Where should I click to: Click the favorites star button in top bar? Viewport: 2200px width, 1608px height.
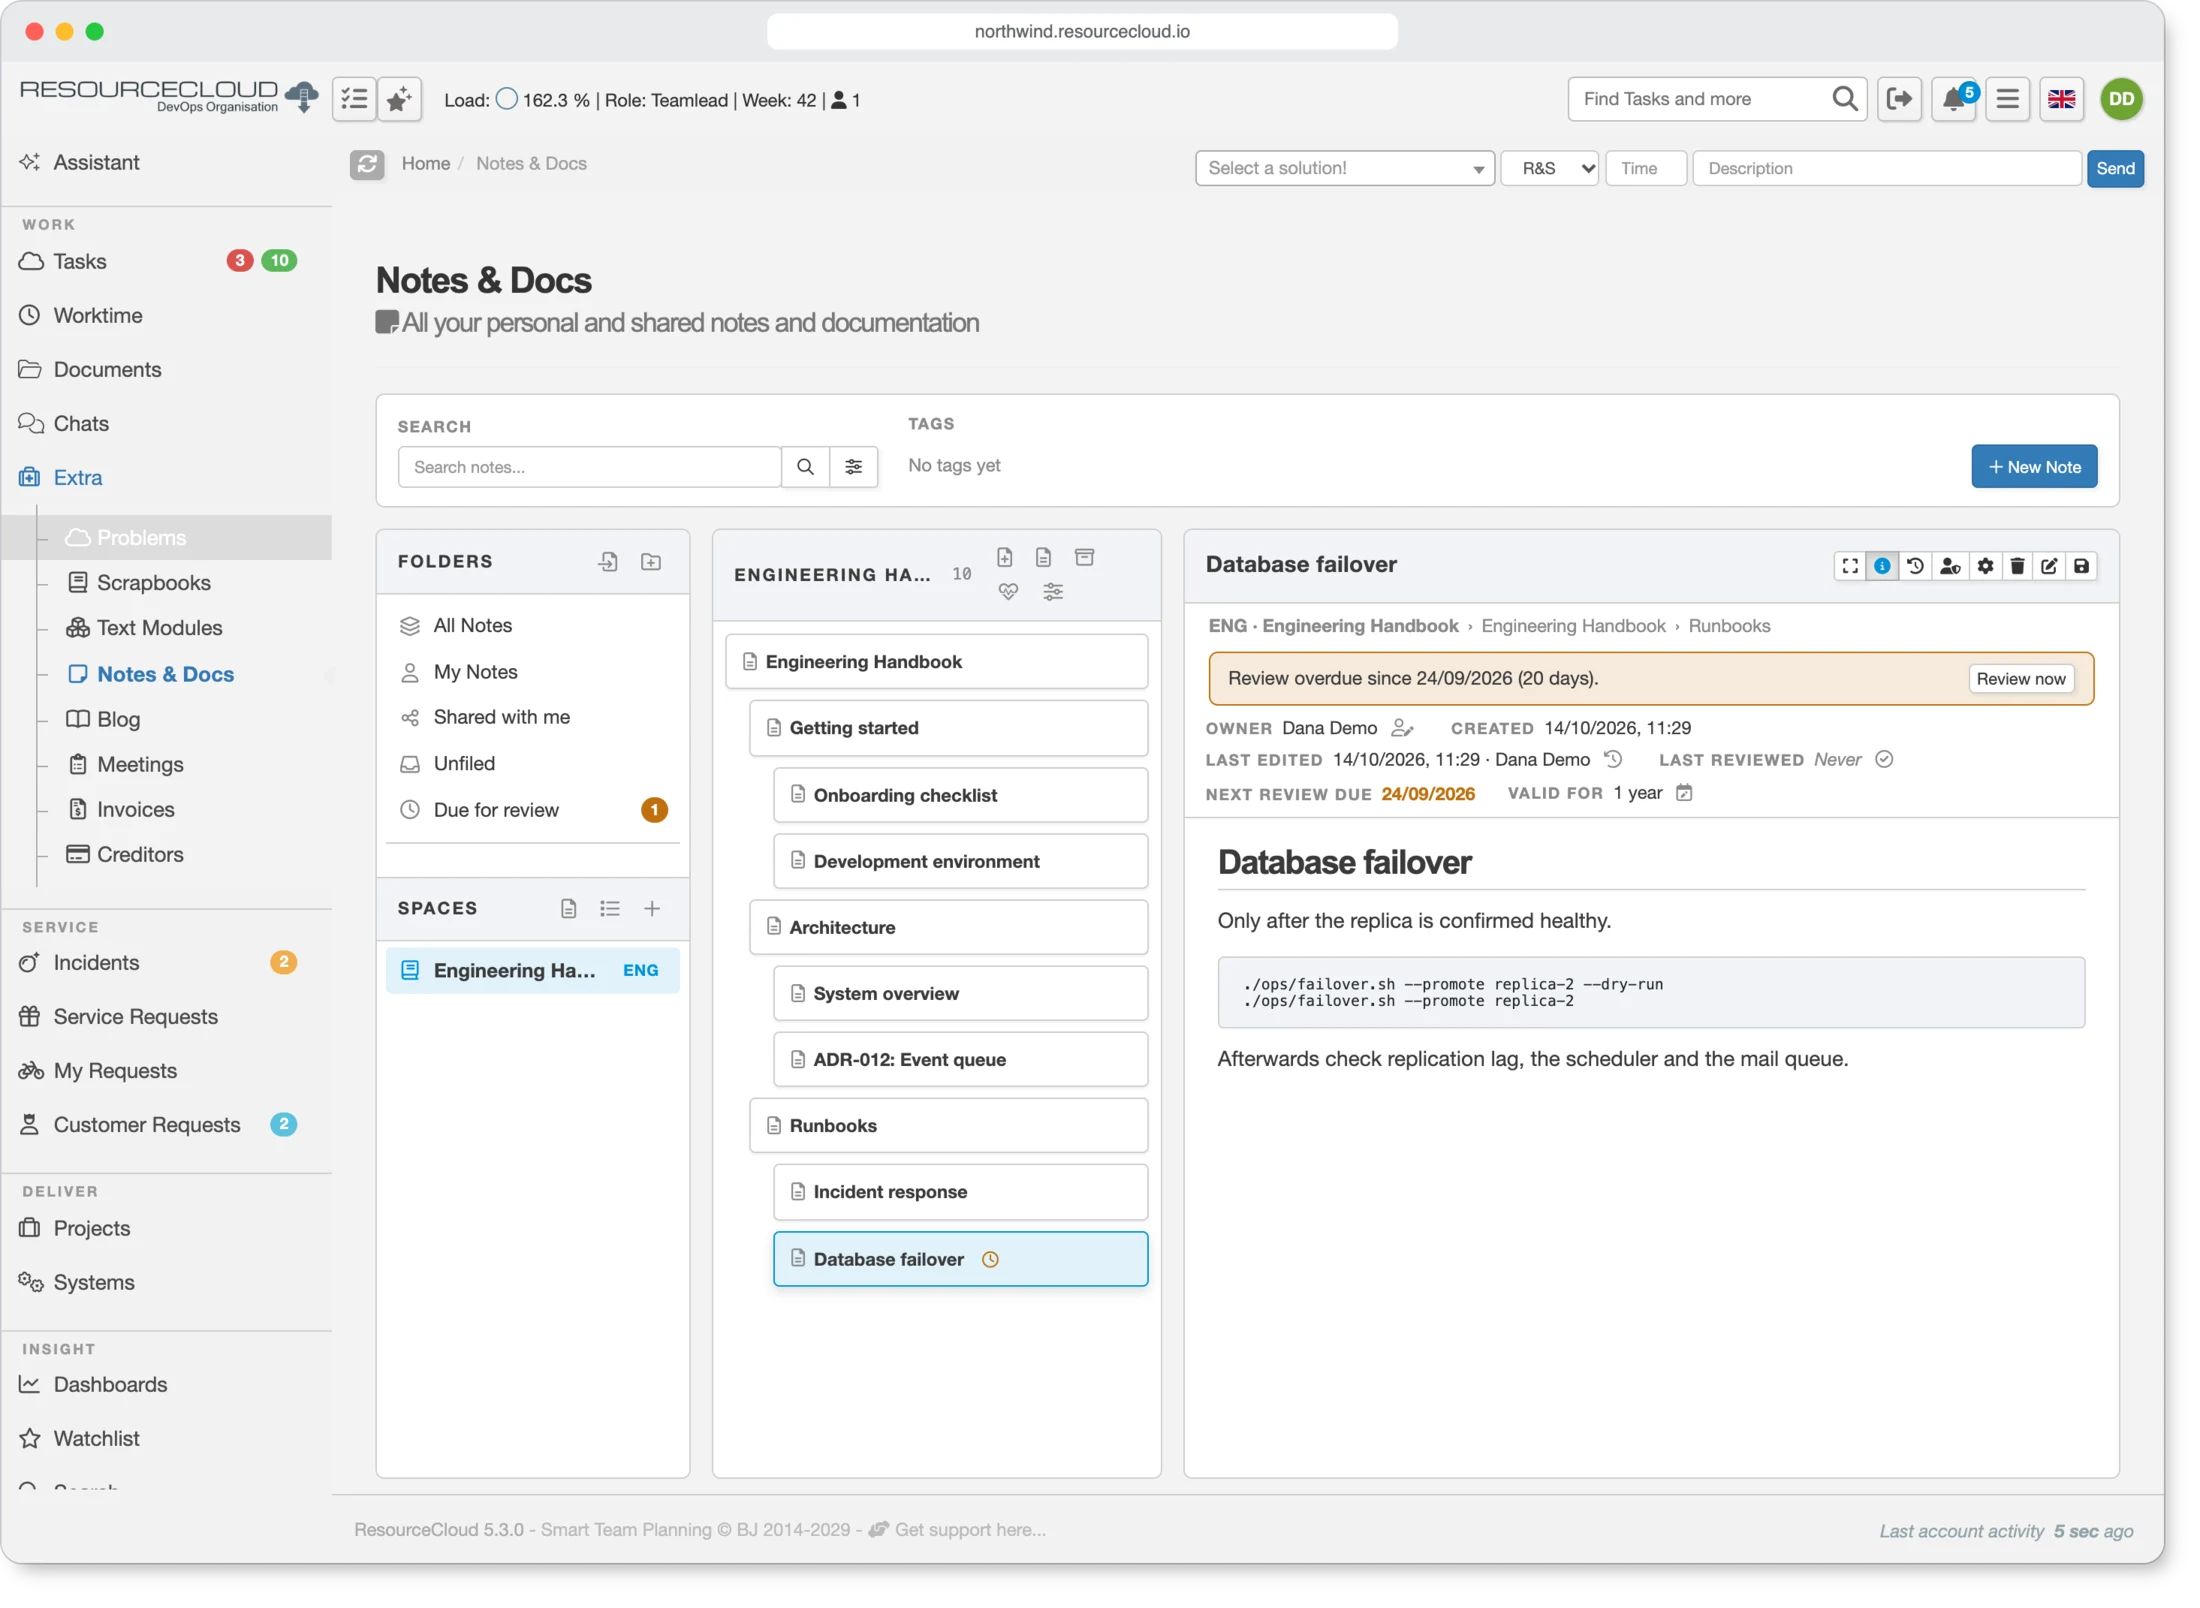[x=399, y=99]
